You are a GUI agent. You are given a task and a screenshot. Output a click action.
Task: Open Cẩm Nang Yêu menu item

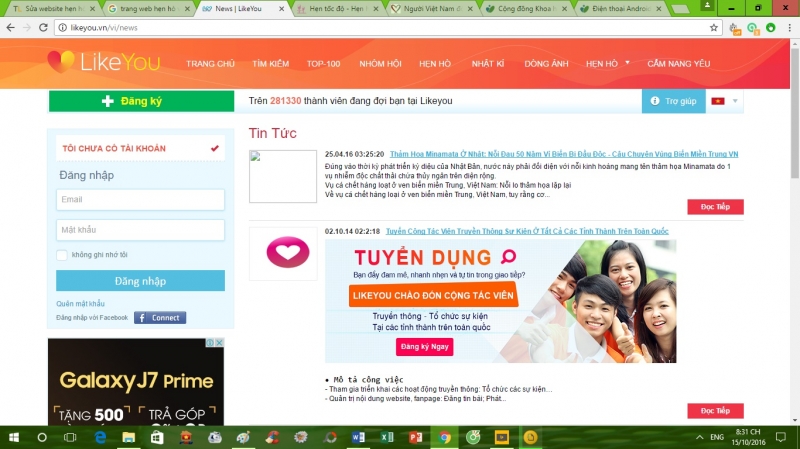coord(679,64)
